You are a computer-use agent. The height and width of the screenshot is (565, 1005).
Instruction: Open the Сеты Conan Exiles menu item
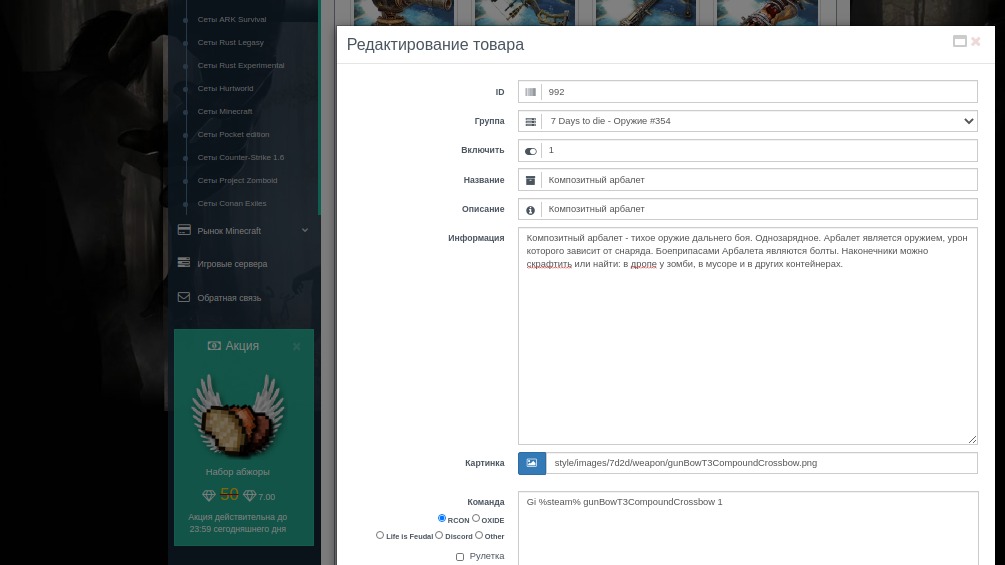232,203
